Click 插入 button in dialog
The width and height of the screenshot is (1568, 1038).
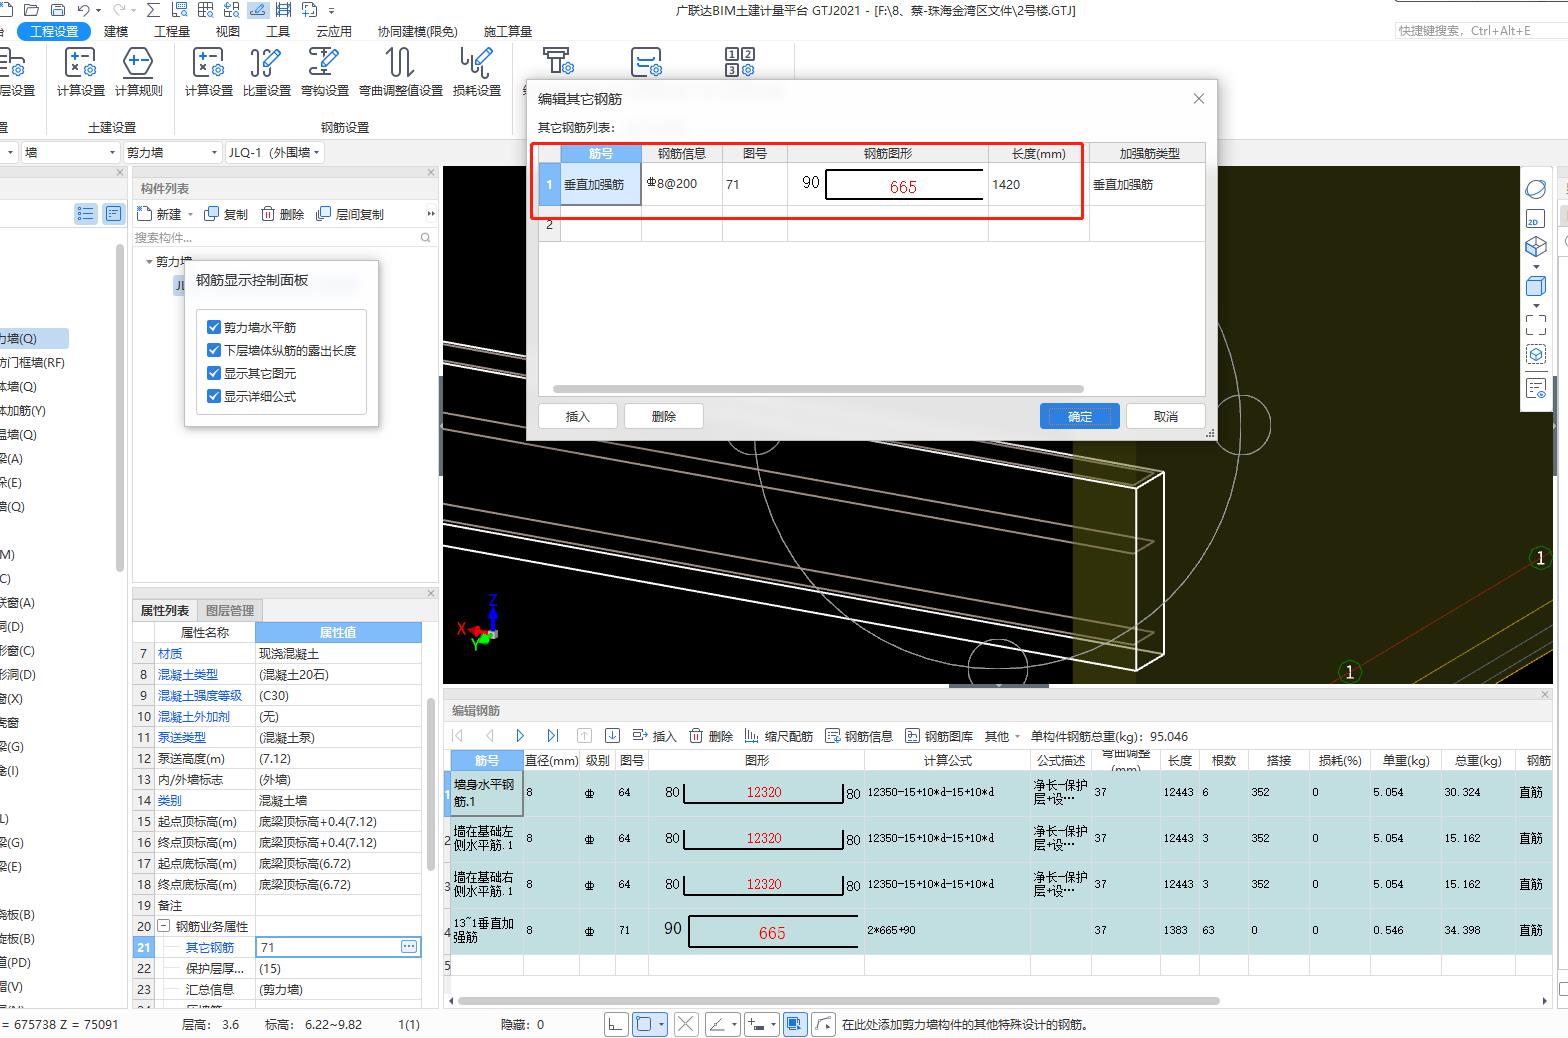[578, 416]
